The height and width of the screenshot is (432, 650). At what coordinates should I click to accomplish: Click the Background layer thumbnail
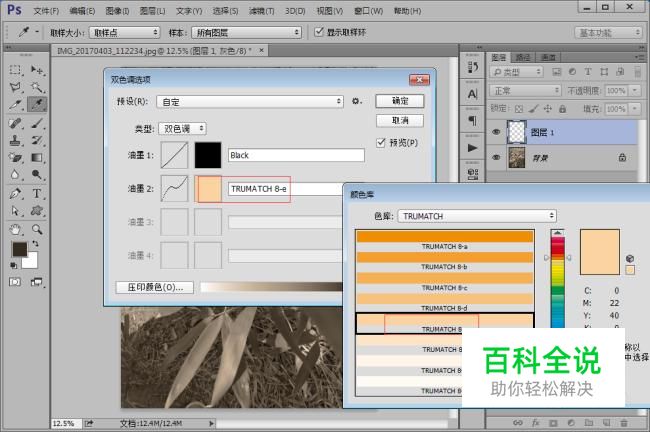coord(517,158)
